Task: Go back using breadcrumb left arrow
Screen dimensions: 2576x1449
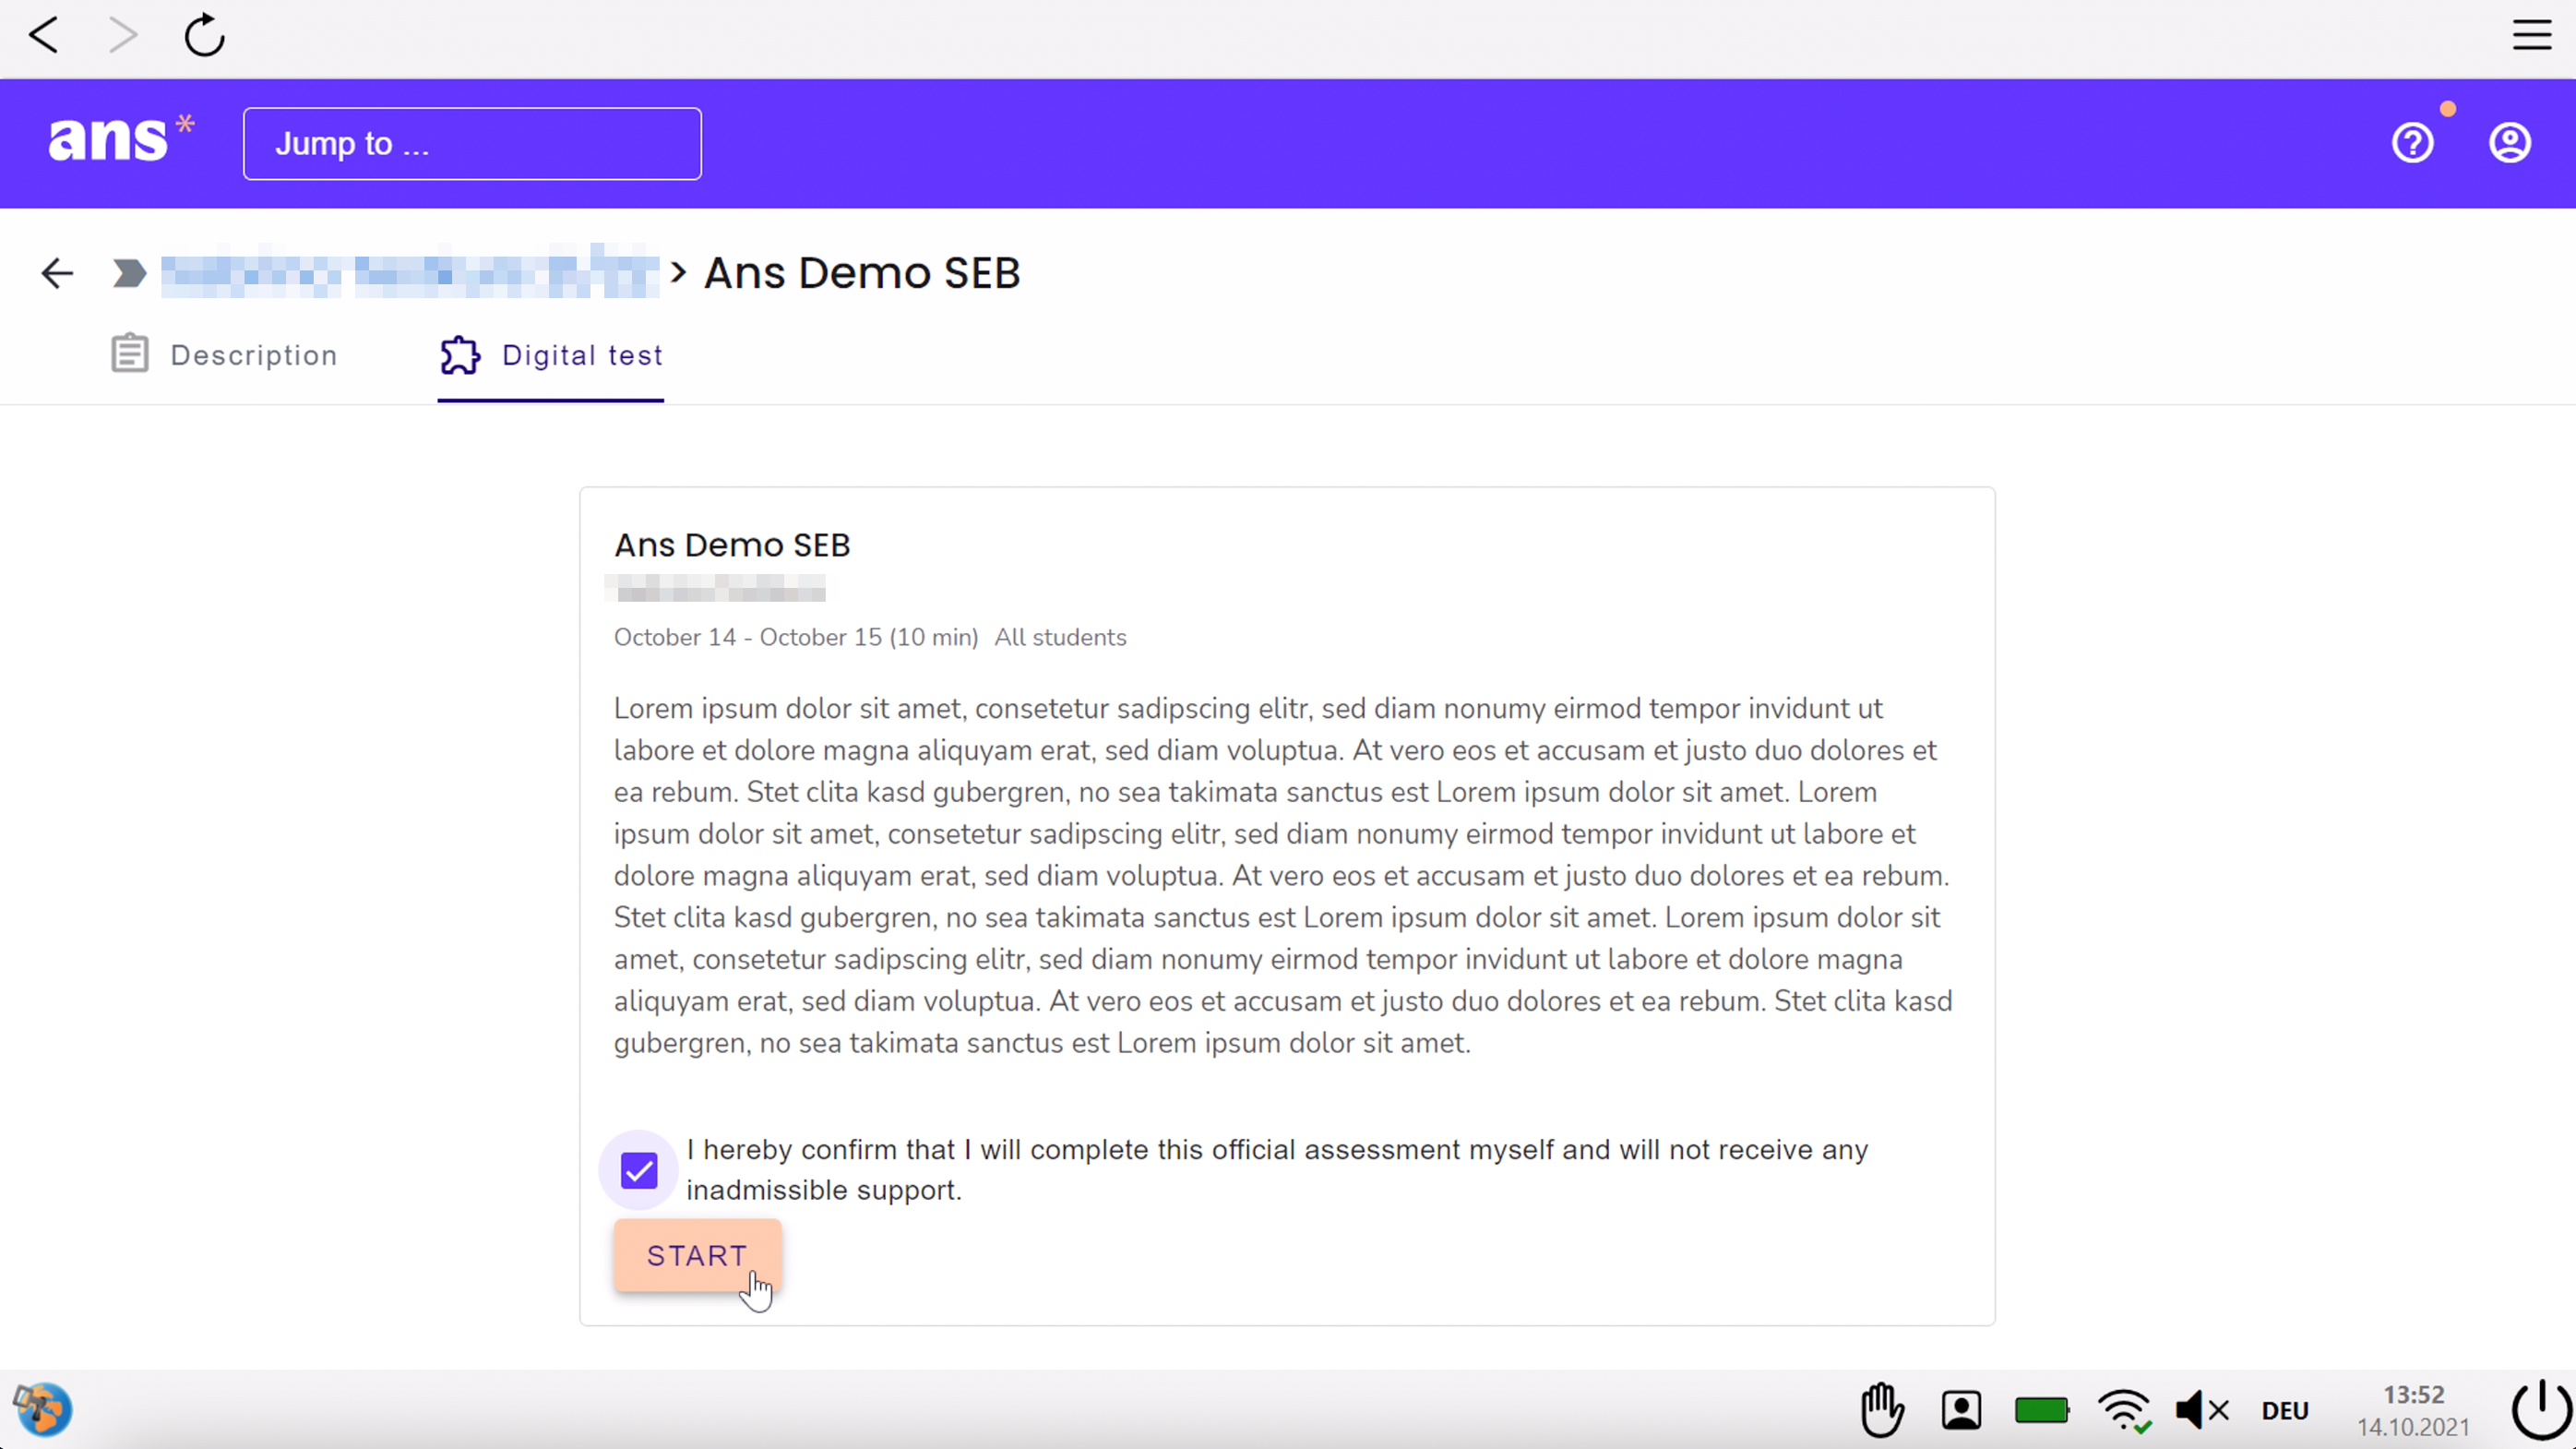Action: (x=57, y=273)
